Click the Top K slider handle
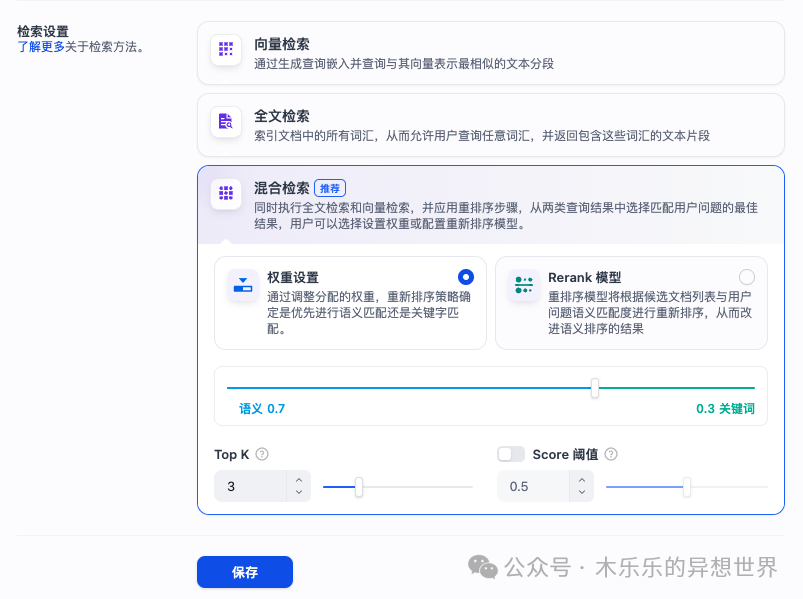Viewport: 803px width, 599px height. click(359, 487)
